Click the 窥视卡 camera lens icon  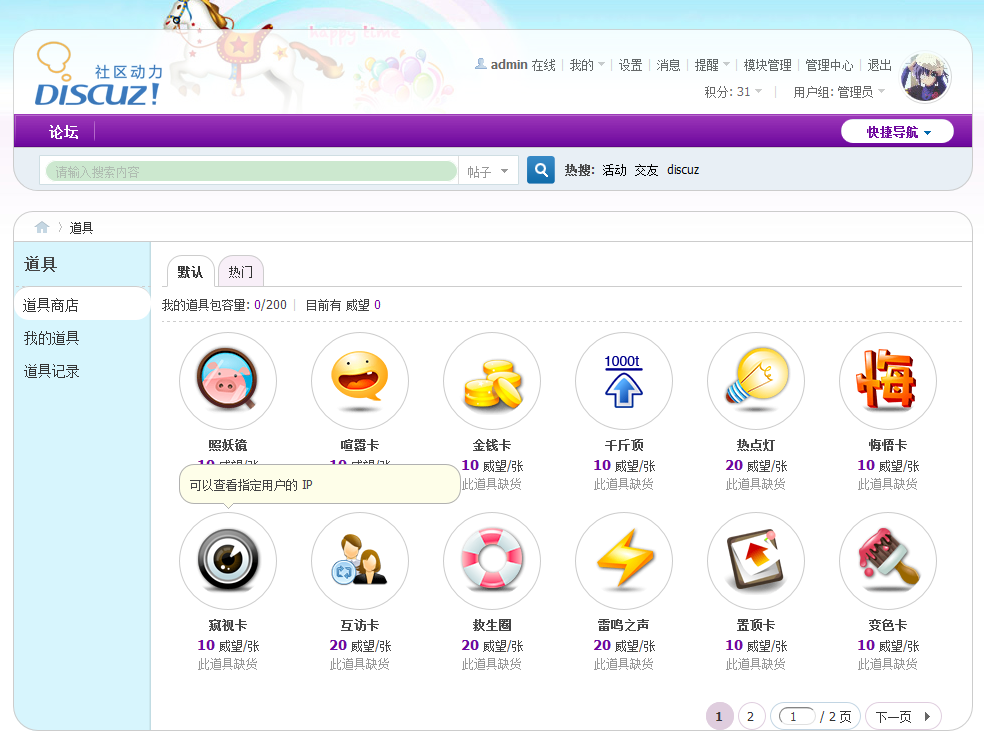227,561
